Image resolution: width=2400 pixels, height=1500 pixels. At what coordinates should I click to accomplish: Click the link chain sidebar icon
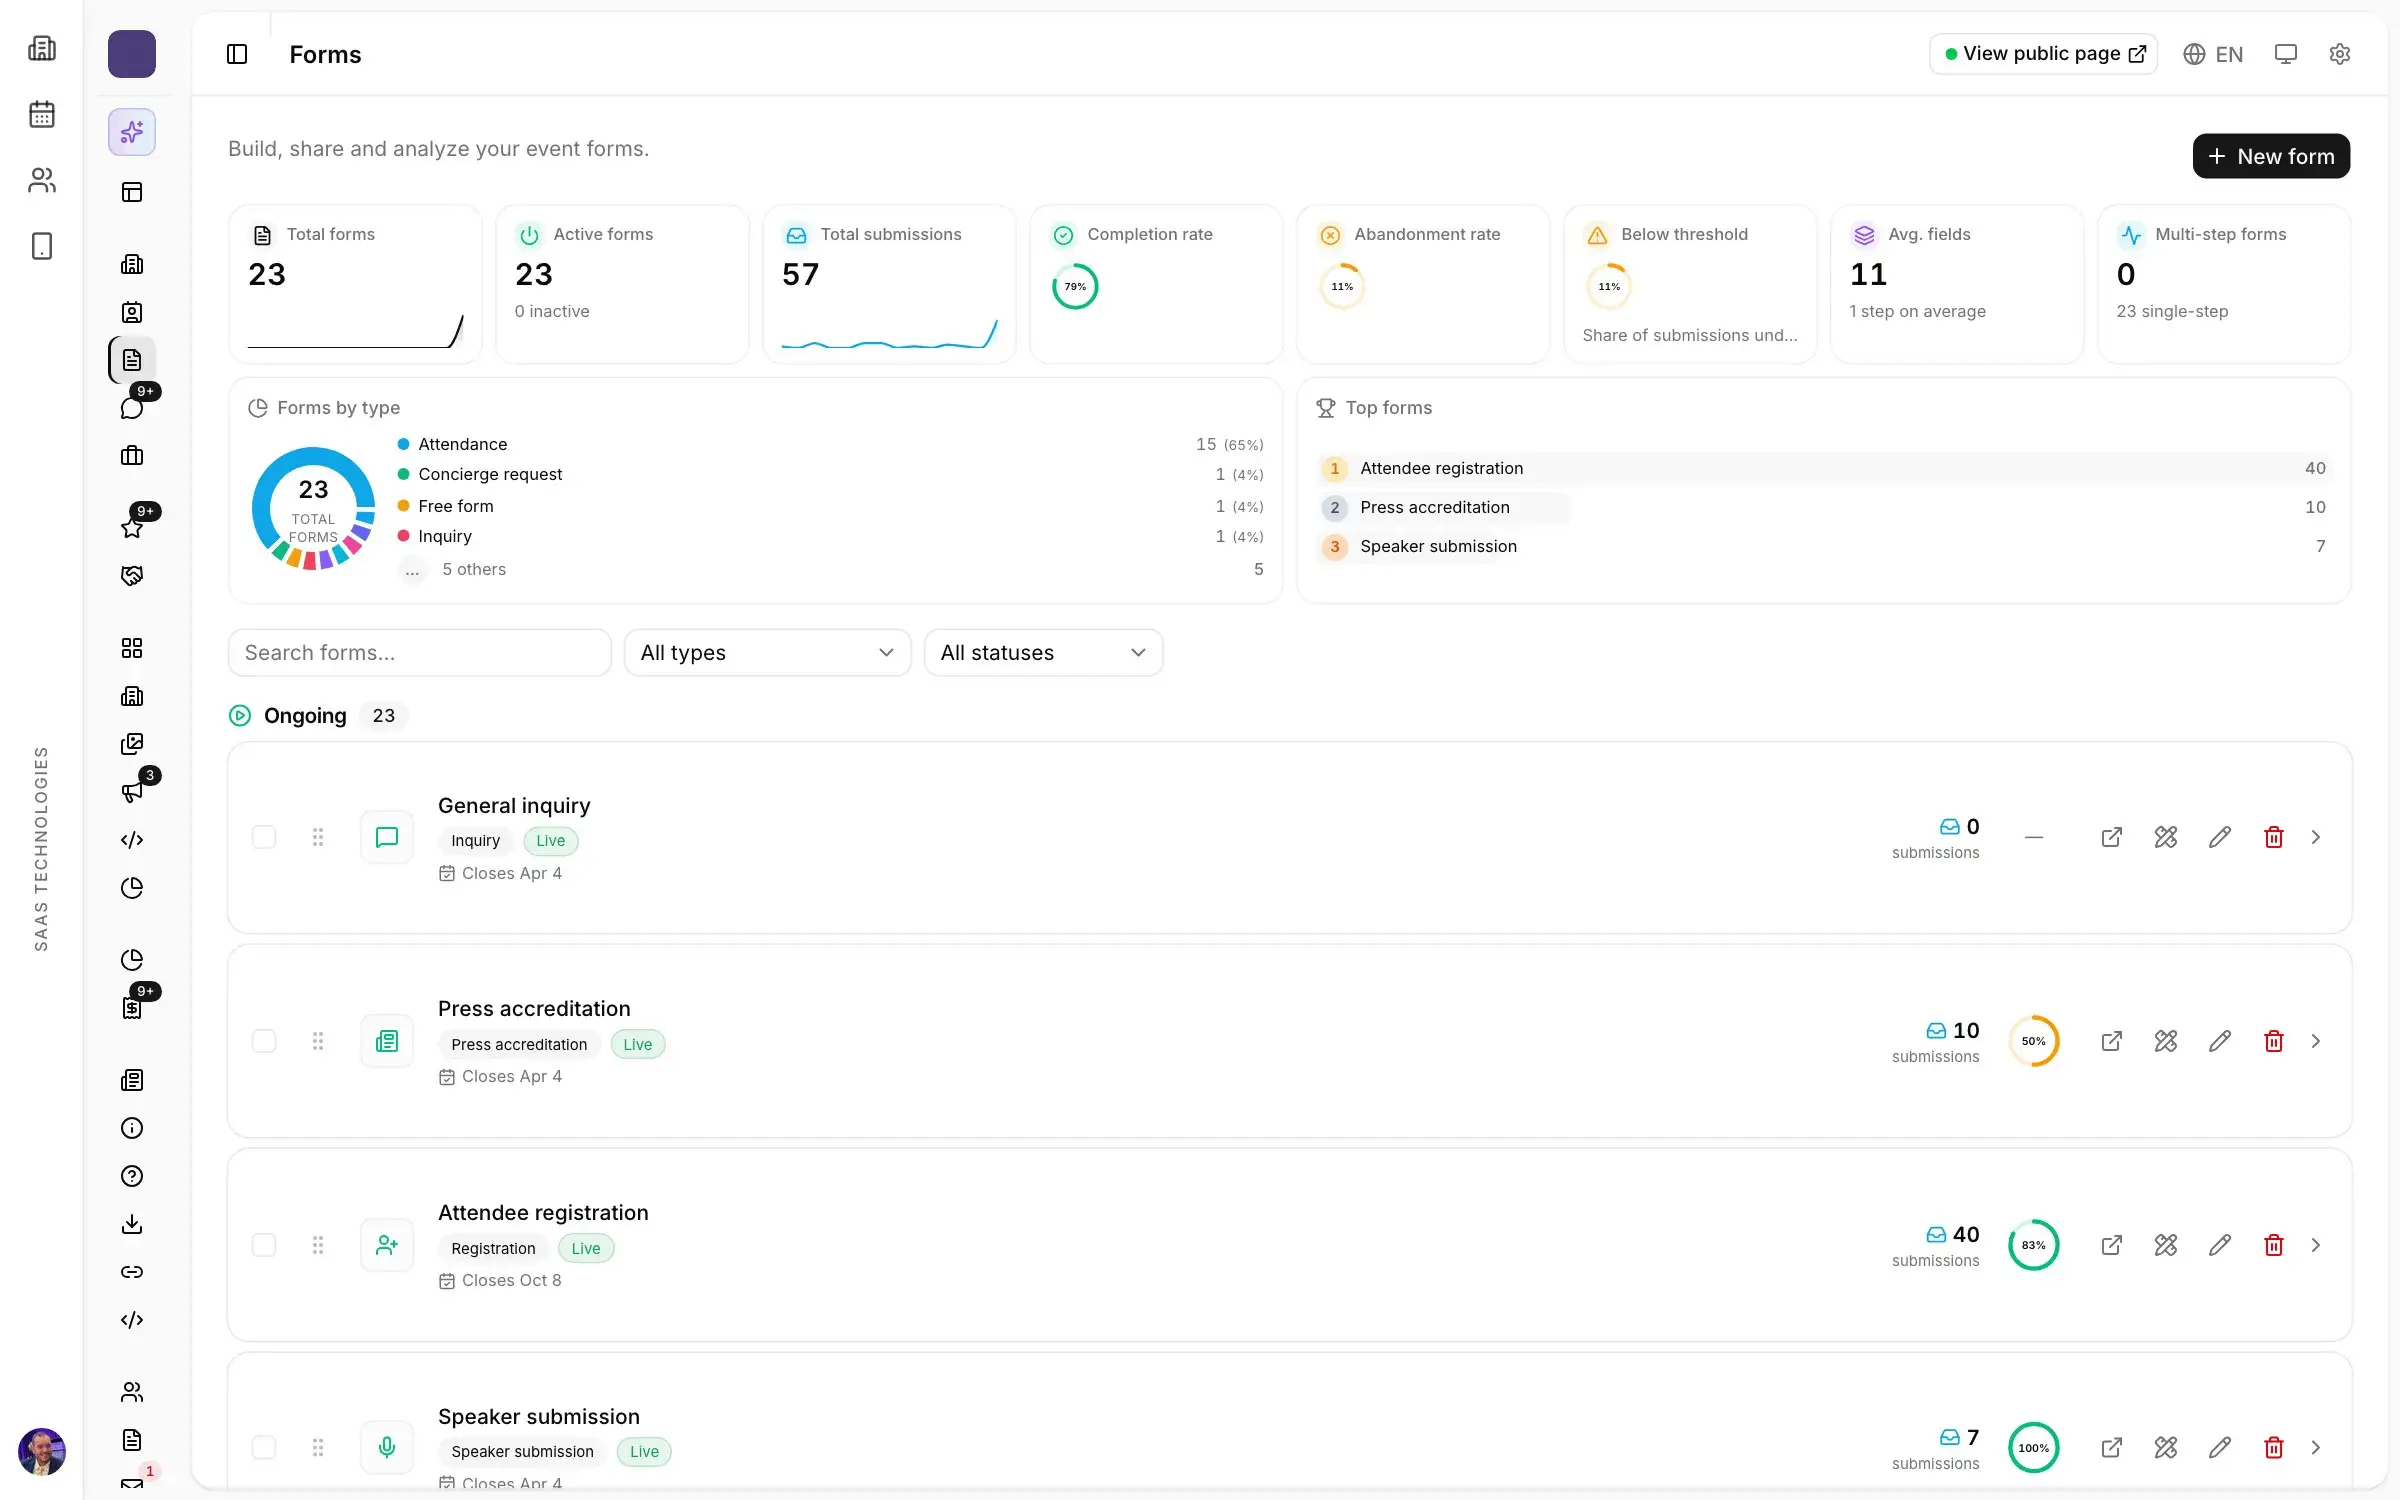pos(132,1272)
